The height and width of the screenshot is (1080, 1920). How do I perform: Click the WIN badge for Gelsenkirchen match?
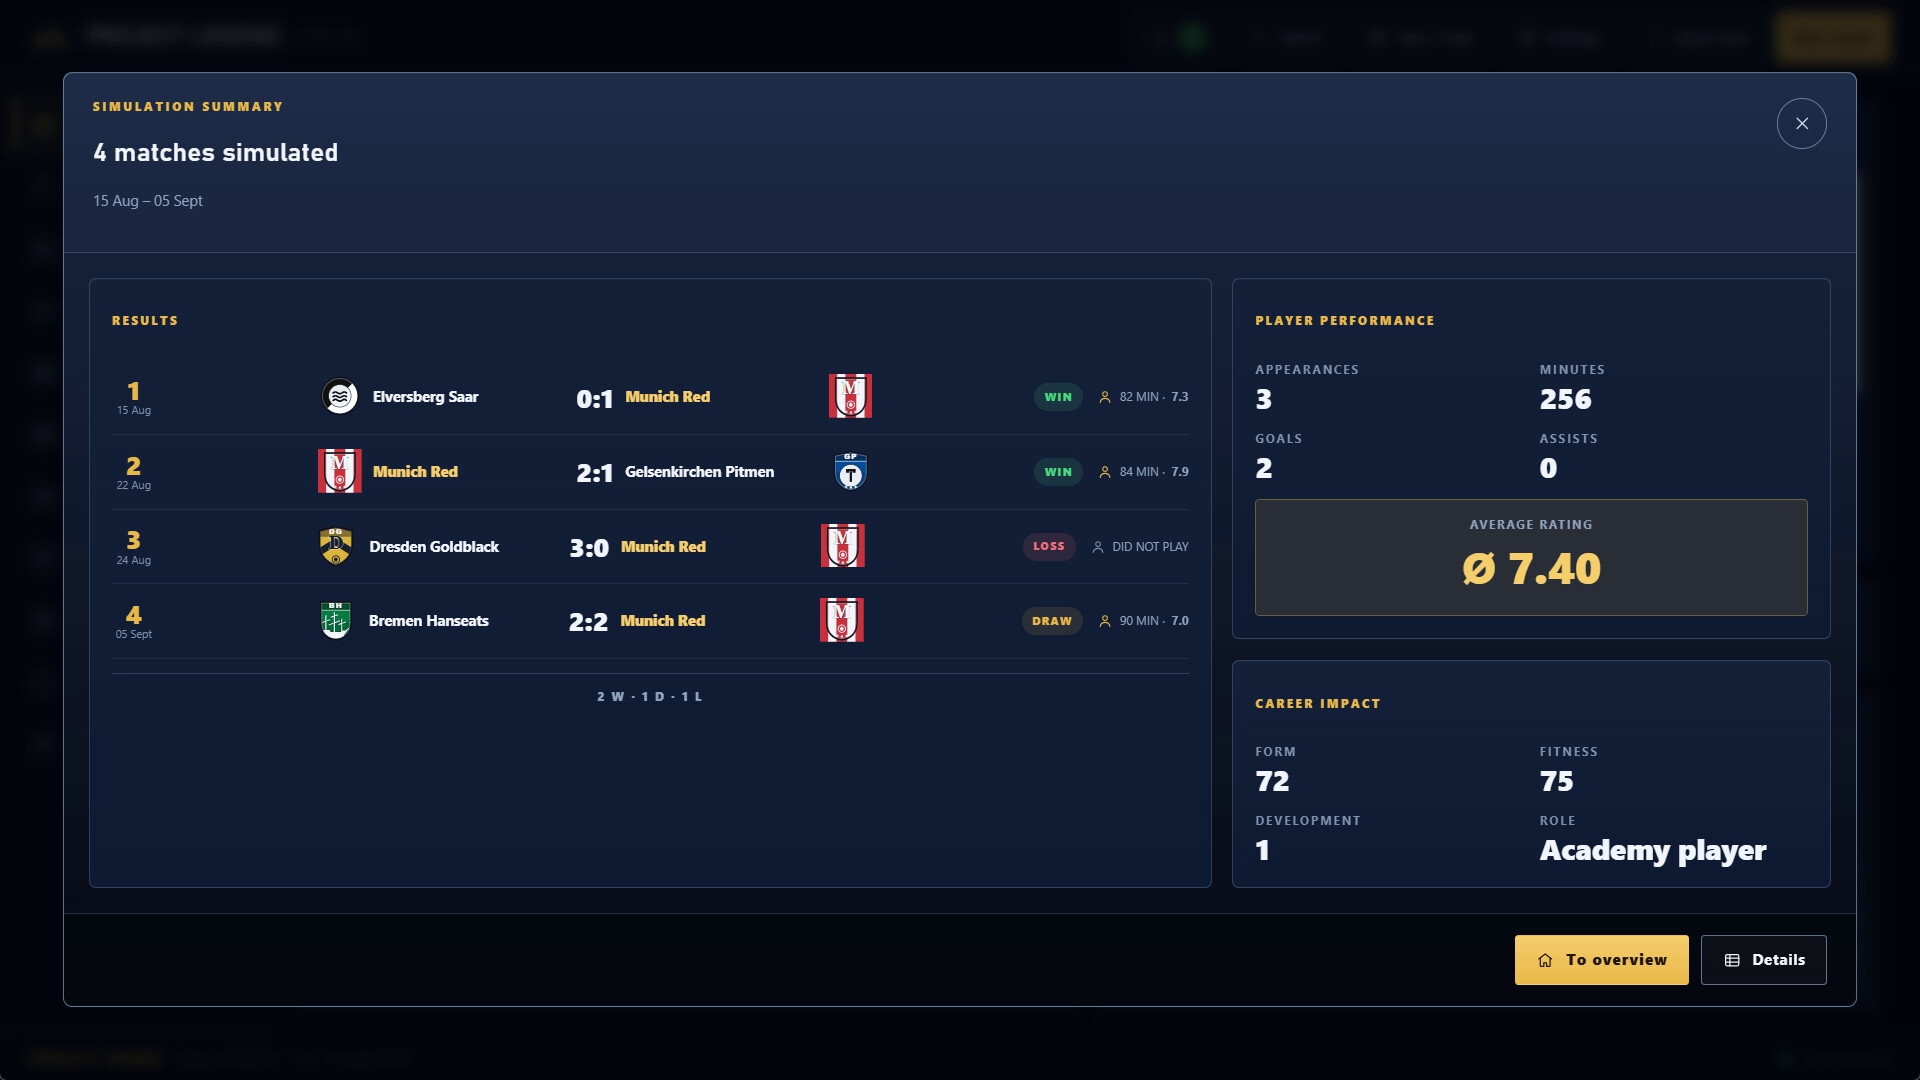tap(1058, 472)
